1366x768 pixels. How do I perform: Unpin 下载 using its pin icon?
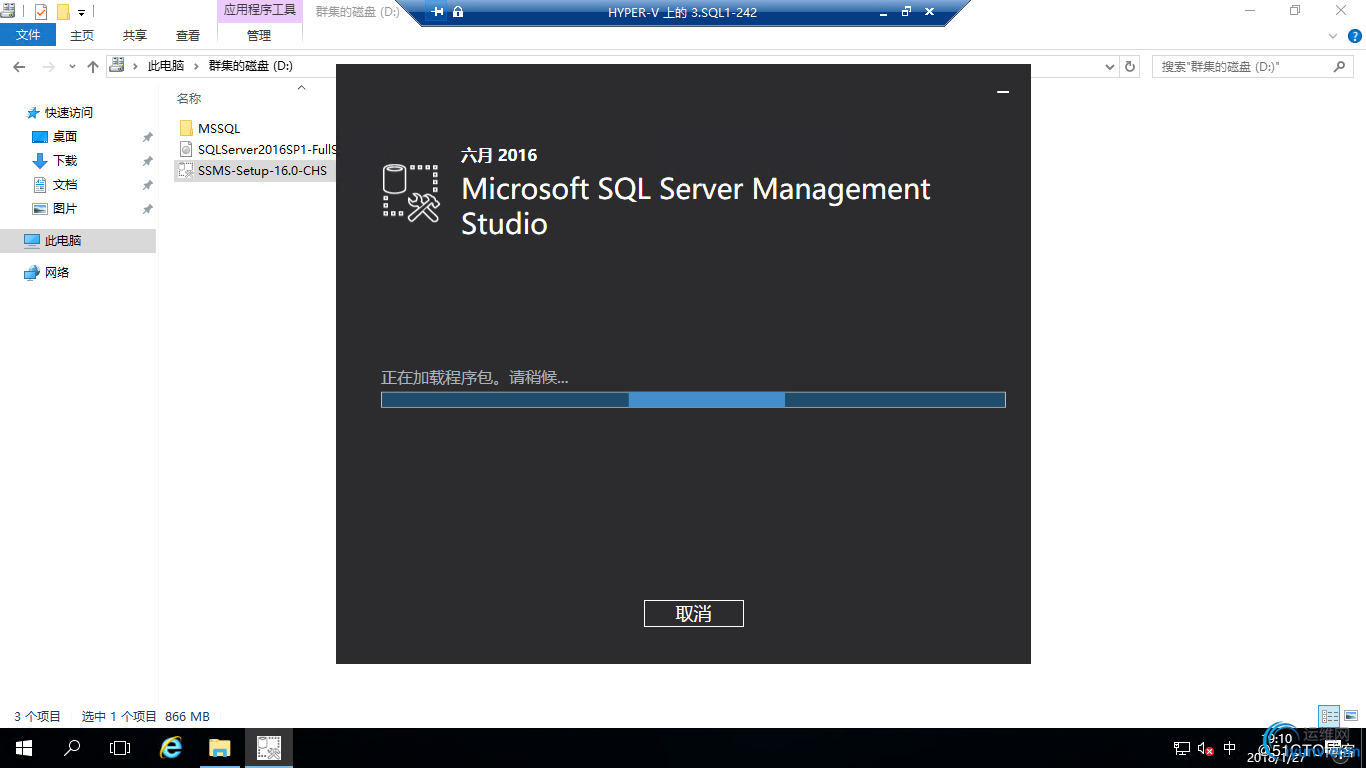click(147, 161)
